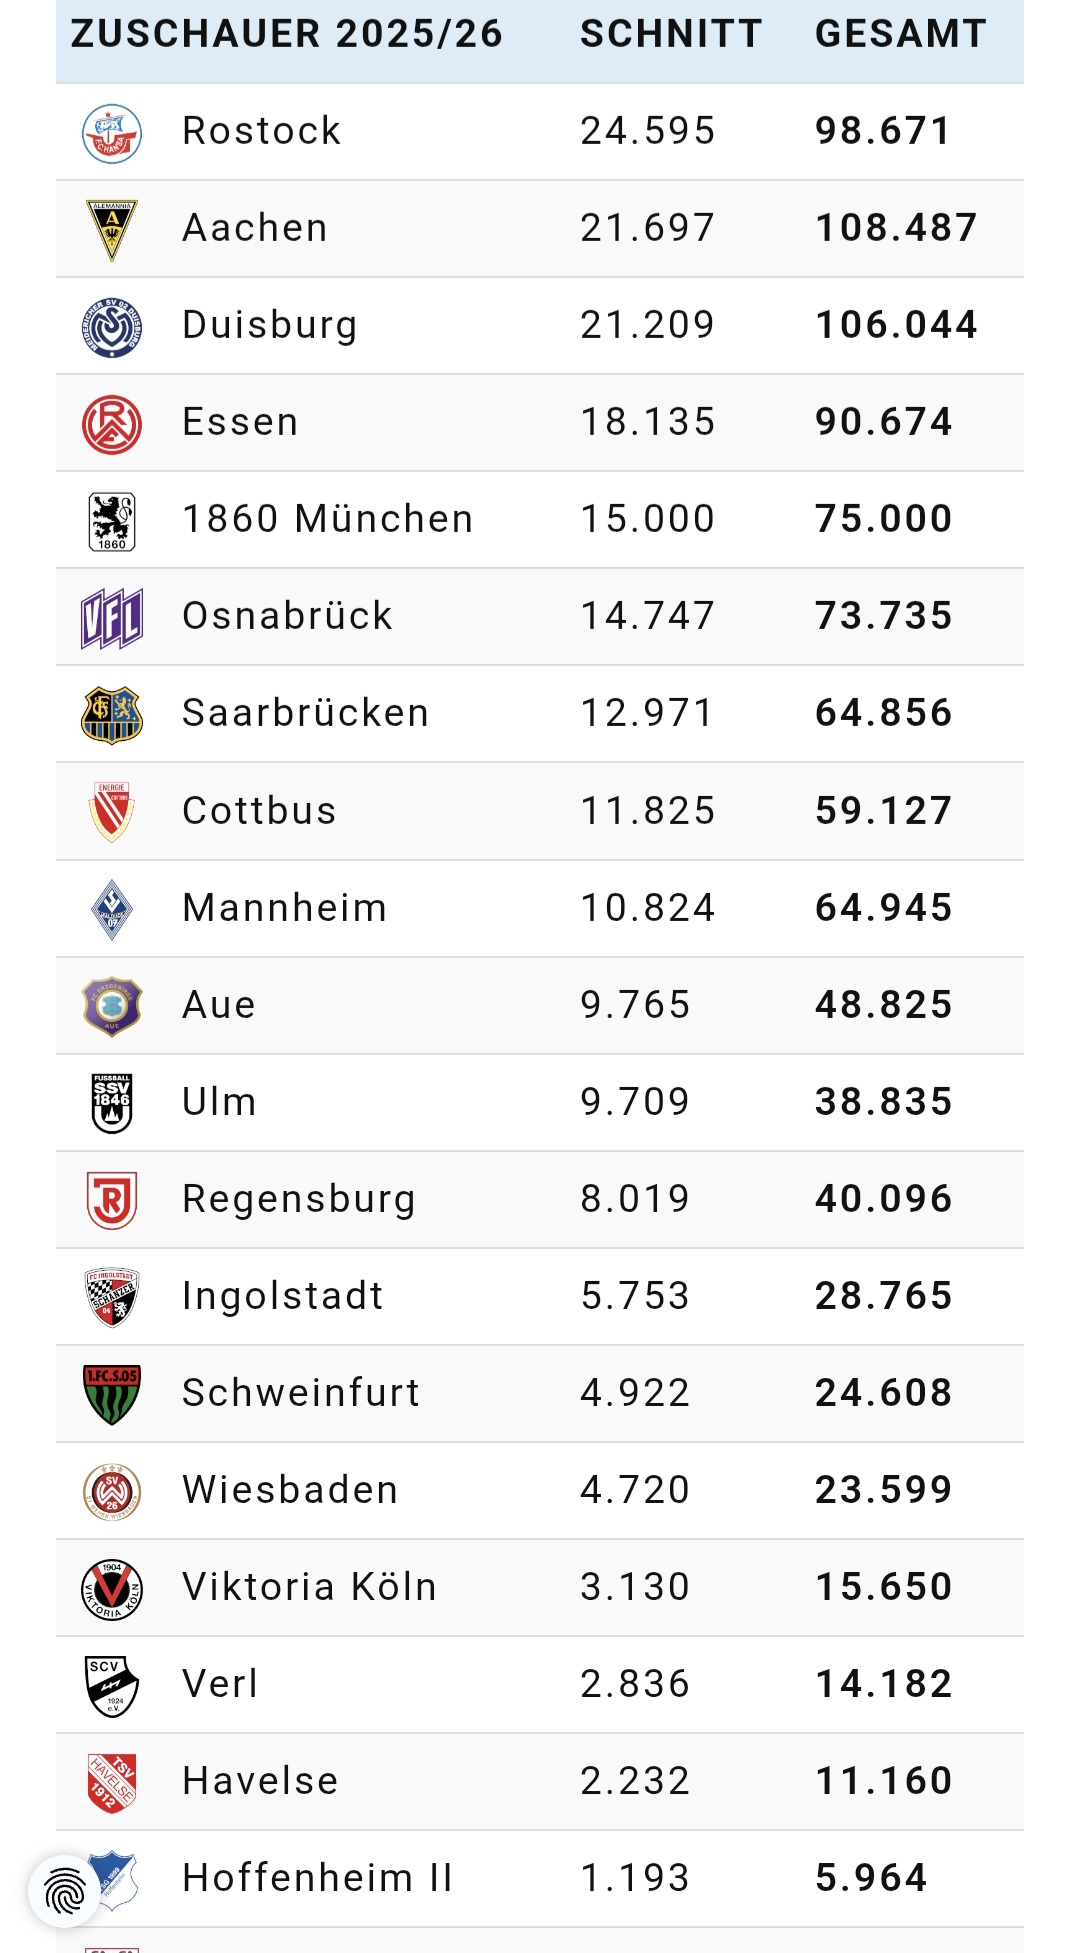Select the MSV Duisburg logo
The height and width of the screenshot is (1953, 1080).
click(x=112, y=327)
